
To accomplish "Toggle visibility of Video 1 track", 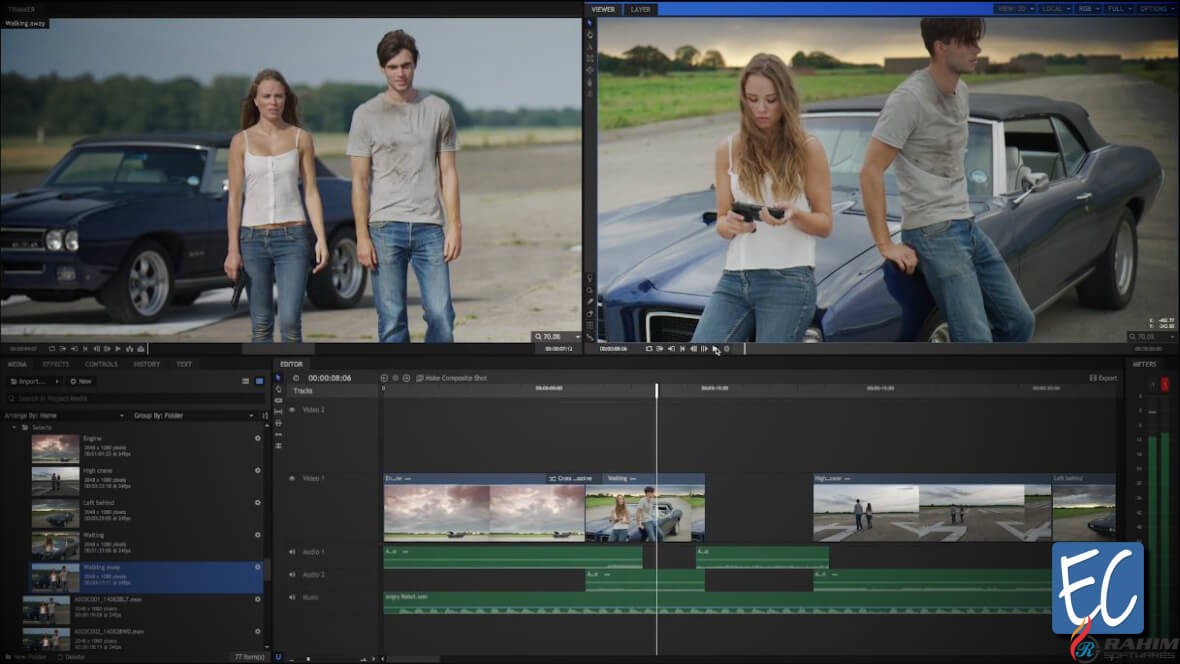I will click(292, 479).
